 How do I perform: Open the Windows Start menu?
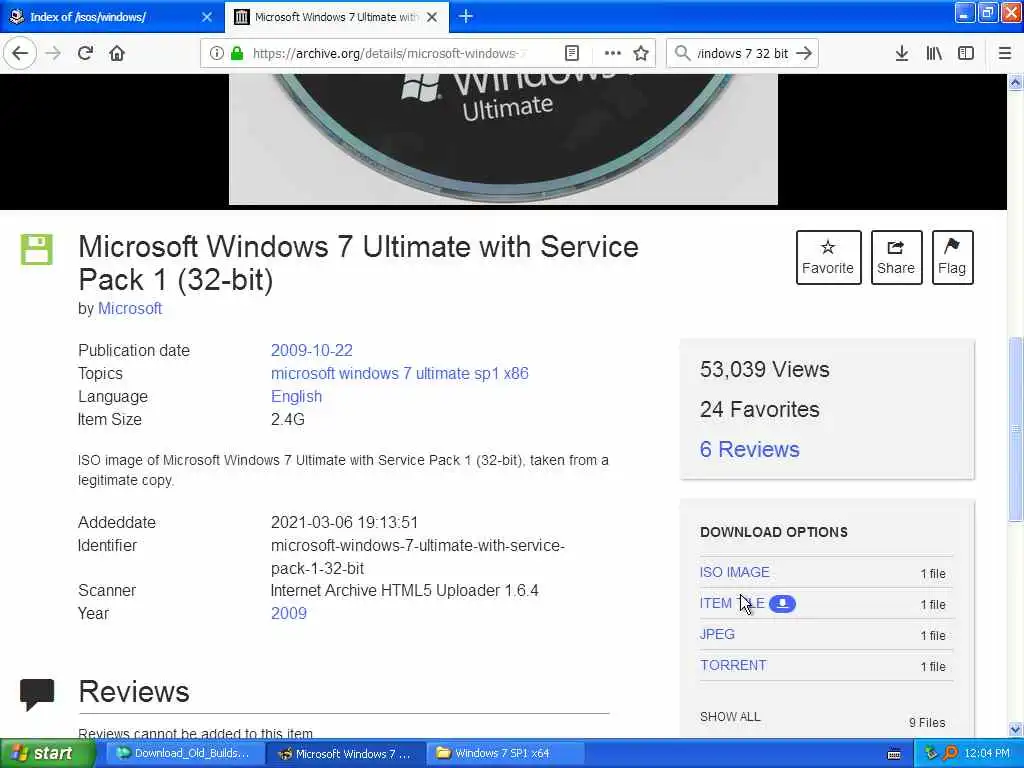click(46, 753)
